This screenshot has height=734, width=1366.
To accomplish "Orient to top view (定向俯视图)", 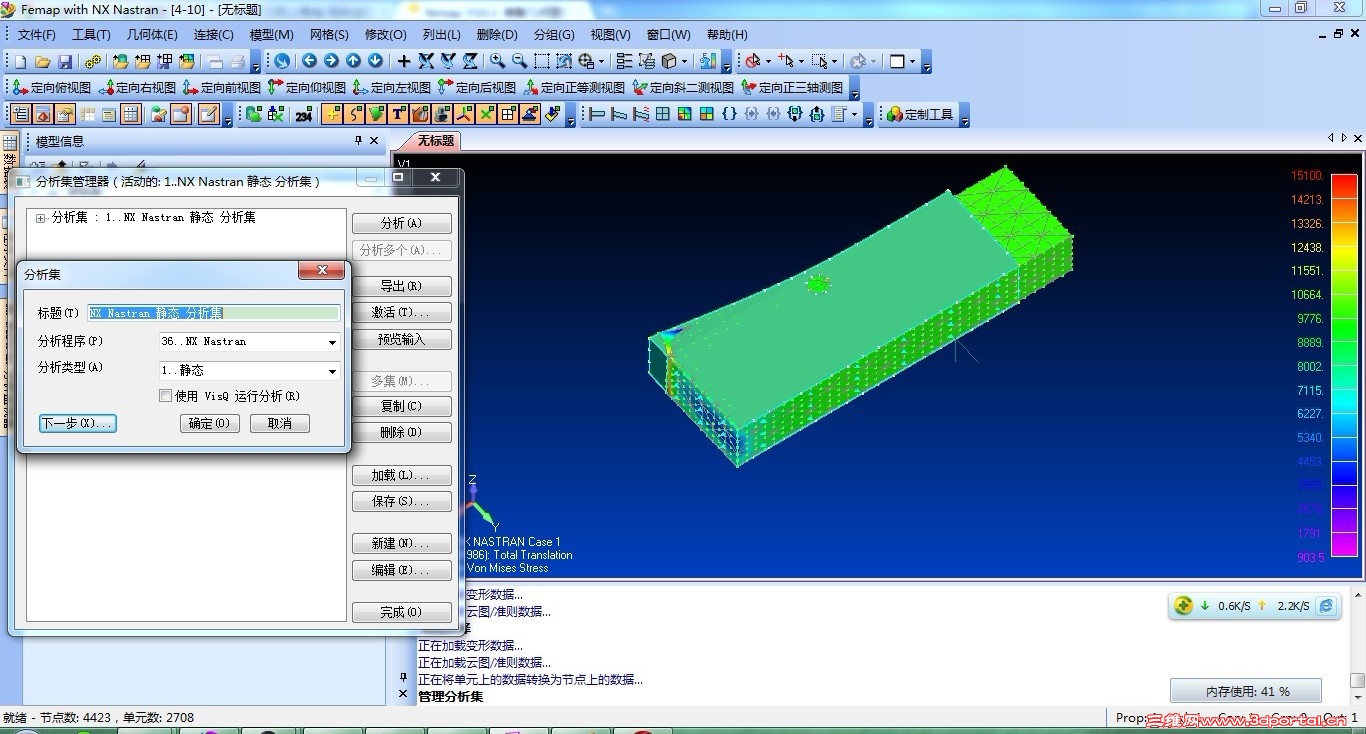I will [x=51, y=88].
